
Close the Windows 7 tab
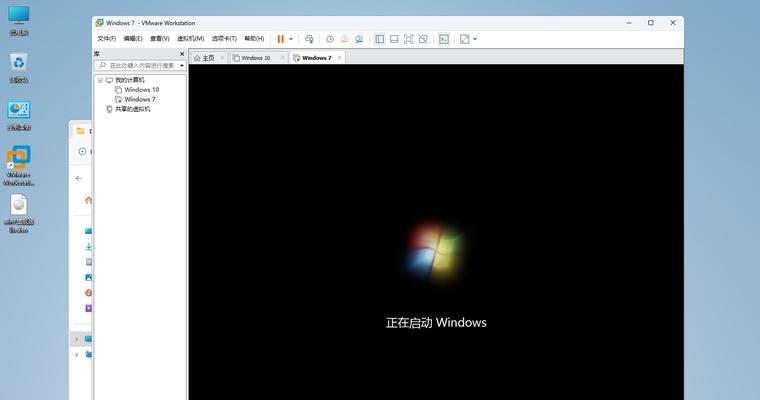pyautogui.click(x=340, y=58)
